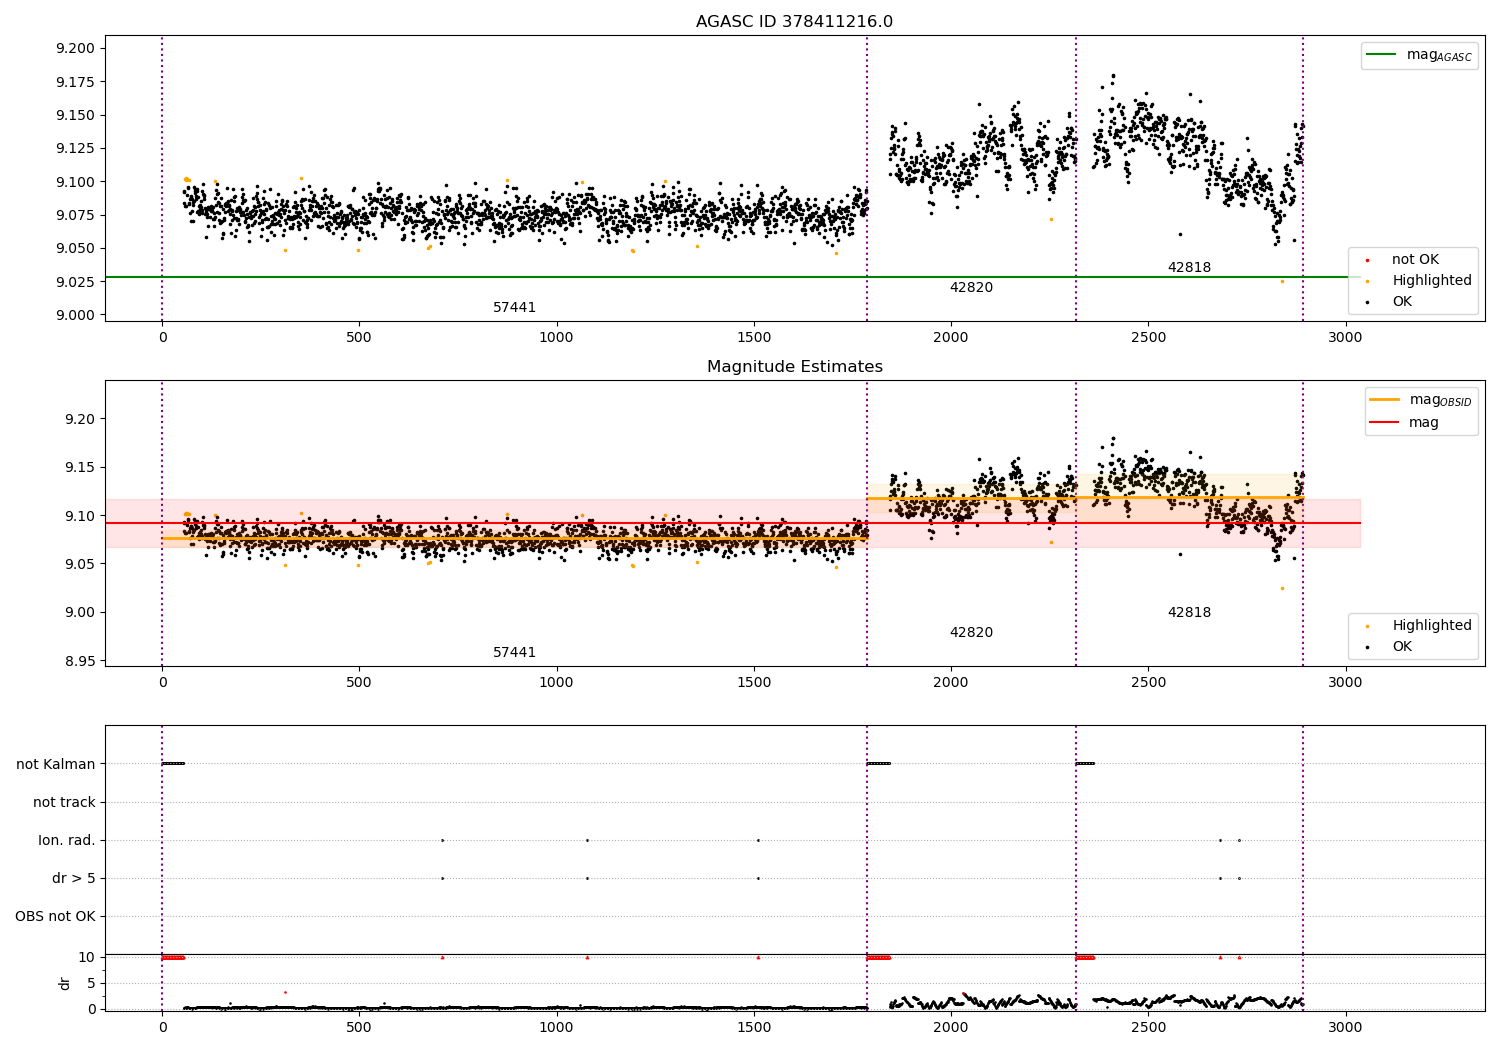
Task: Click observation label "42818" in the top plot
Action: pos(1189,268)
